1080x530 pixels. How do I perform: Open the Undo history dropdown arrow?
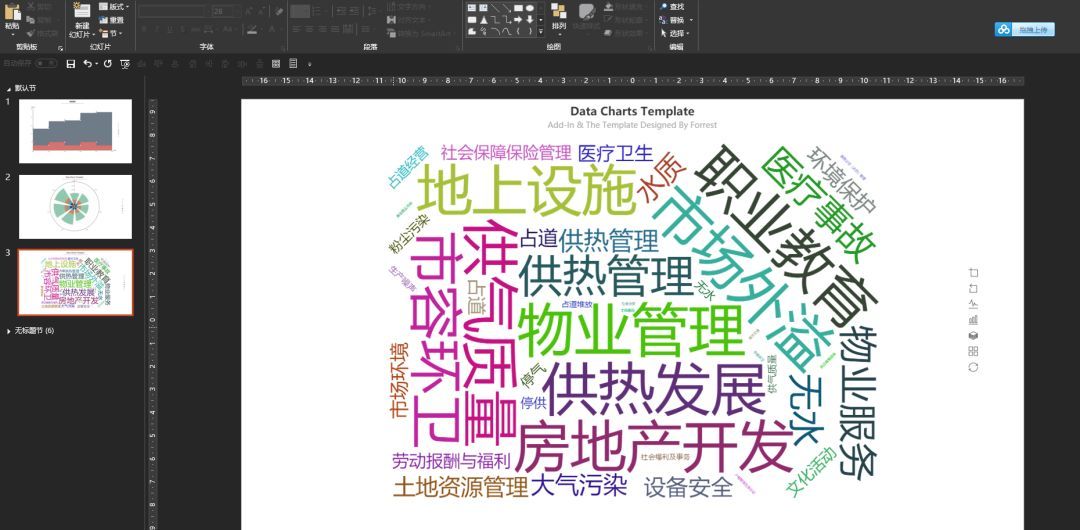tap(96, 63)
